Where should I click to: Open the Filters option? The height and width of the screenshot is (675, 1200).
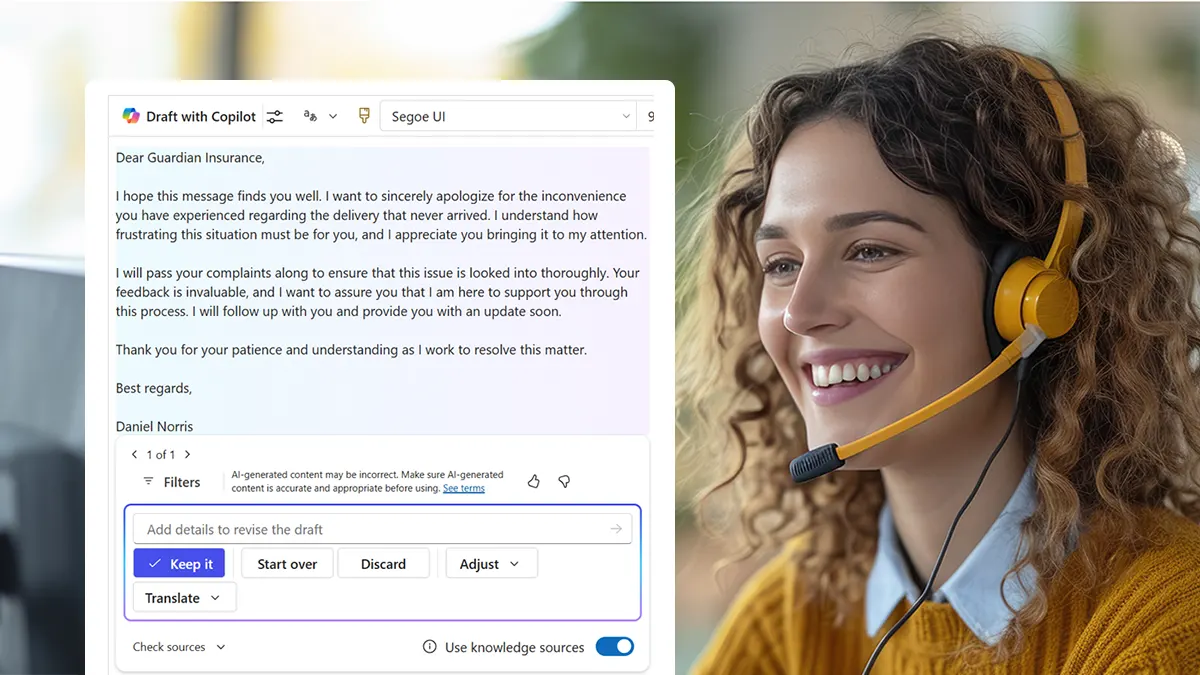[172, 482]
